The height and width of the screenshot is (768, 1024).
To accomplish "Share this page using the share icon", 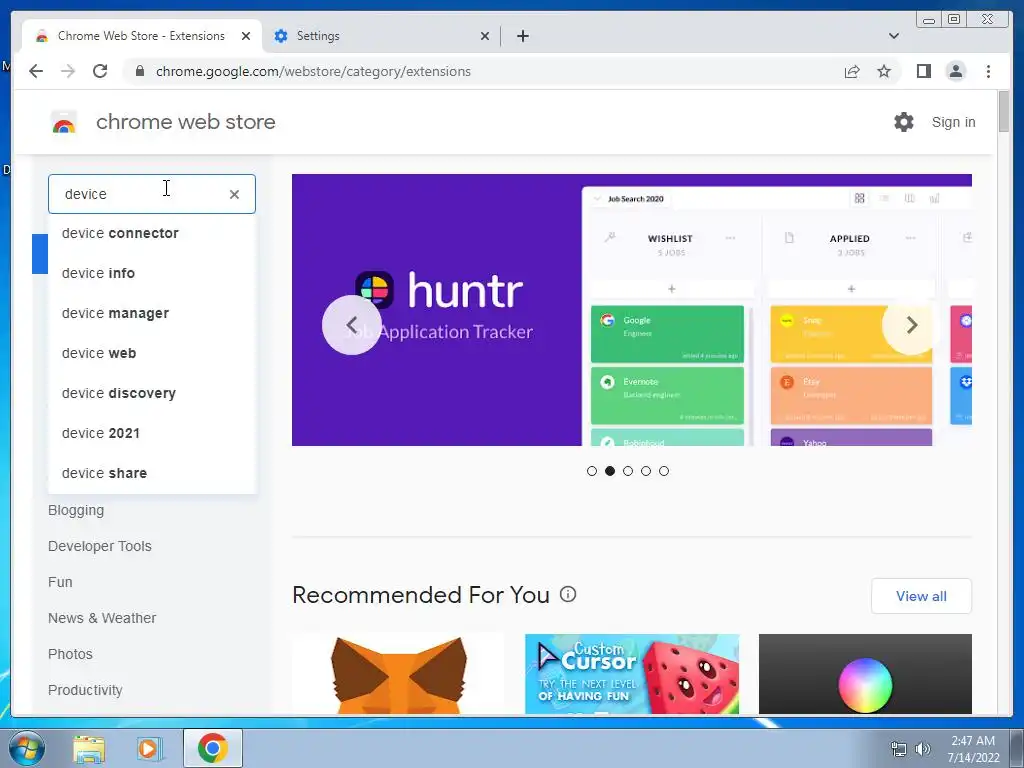I will click(x=852, y=71).
